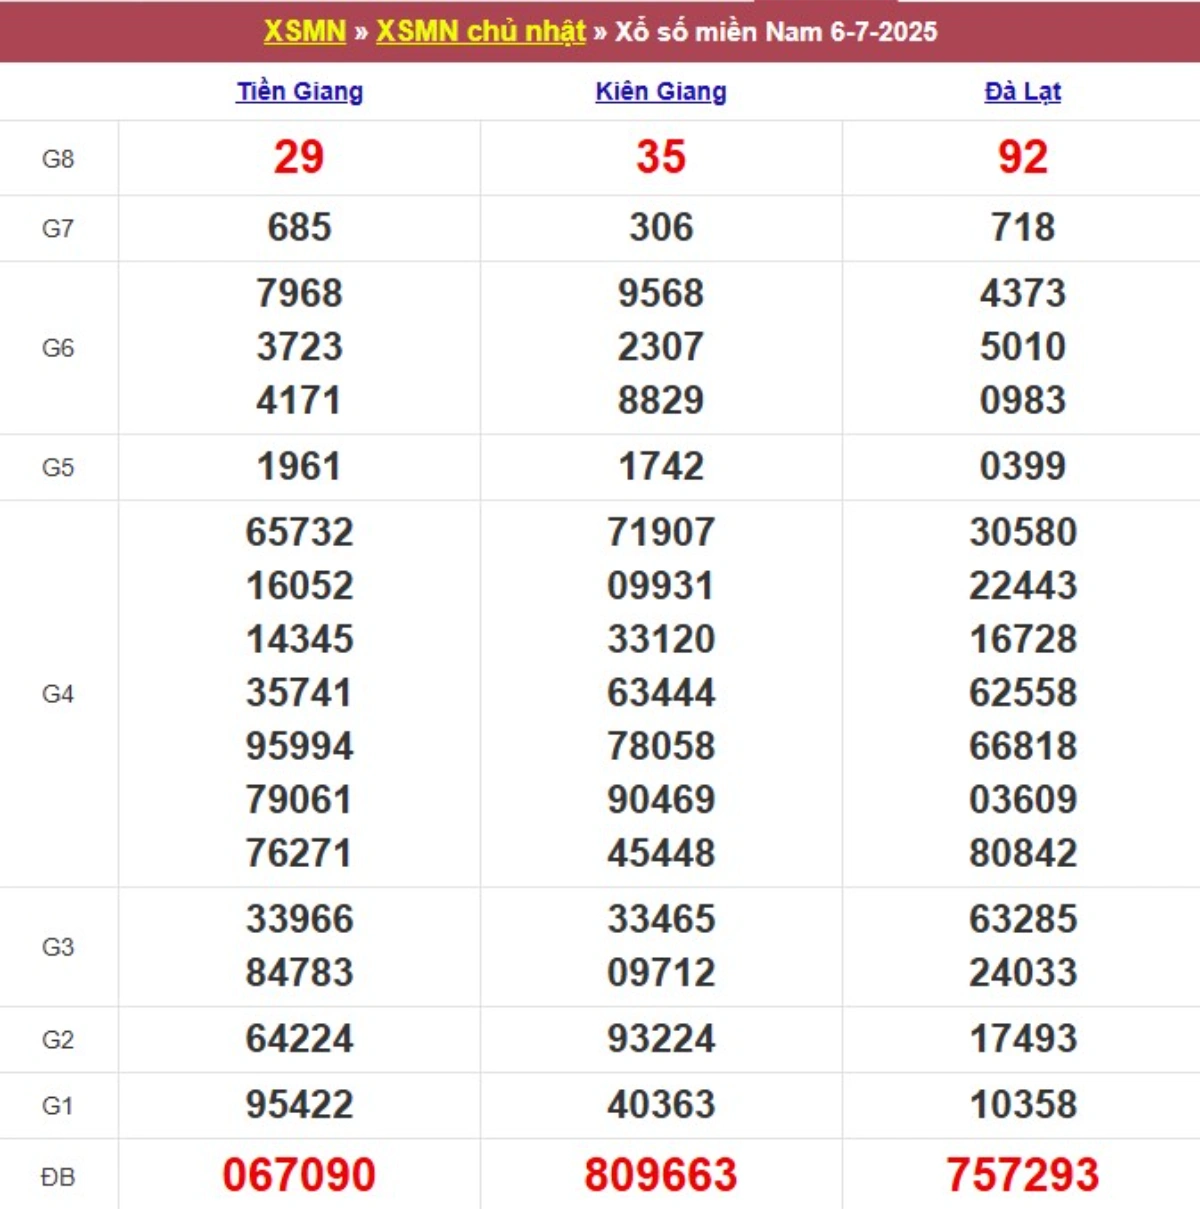Click G3 number 63285

tap(1023, 919)
